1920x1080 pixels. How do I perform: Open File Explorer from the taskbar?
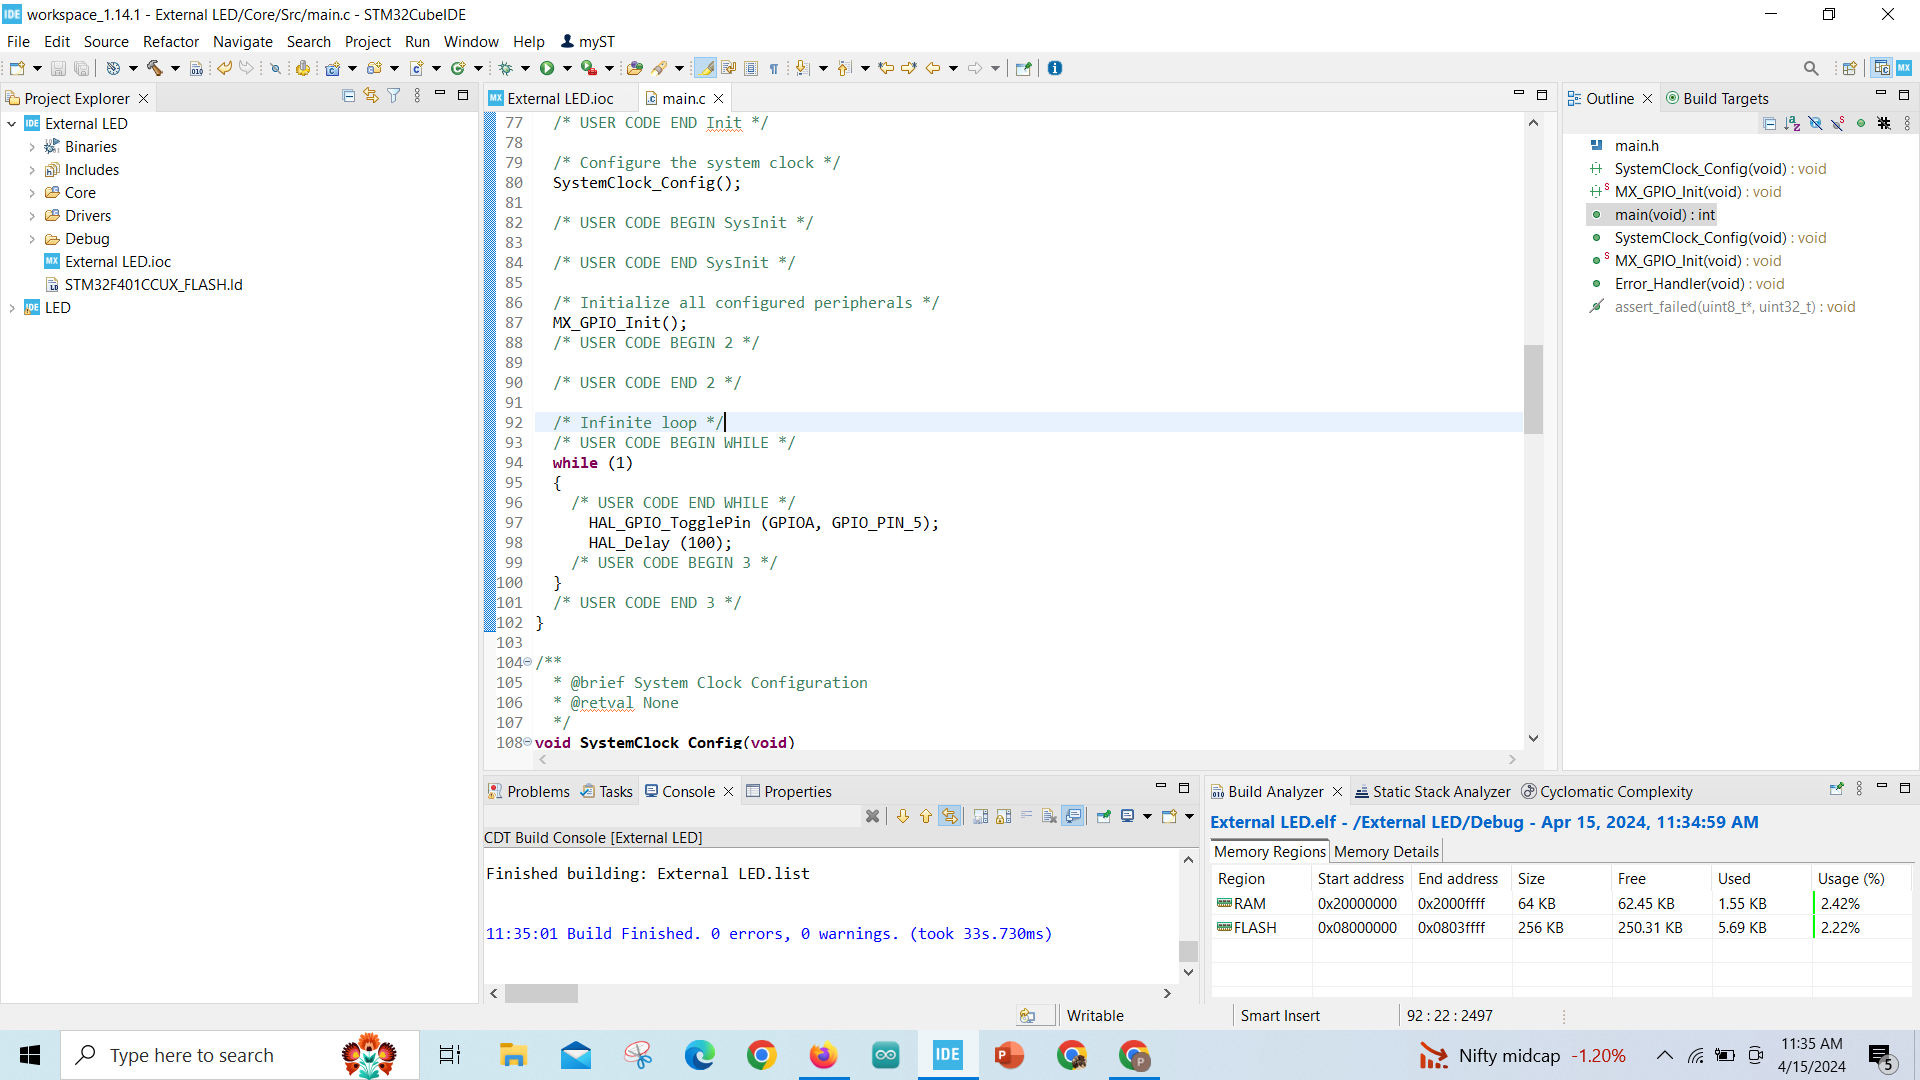[513, 1054]
